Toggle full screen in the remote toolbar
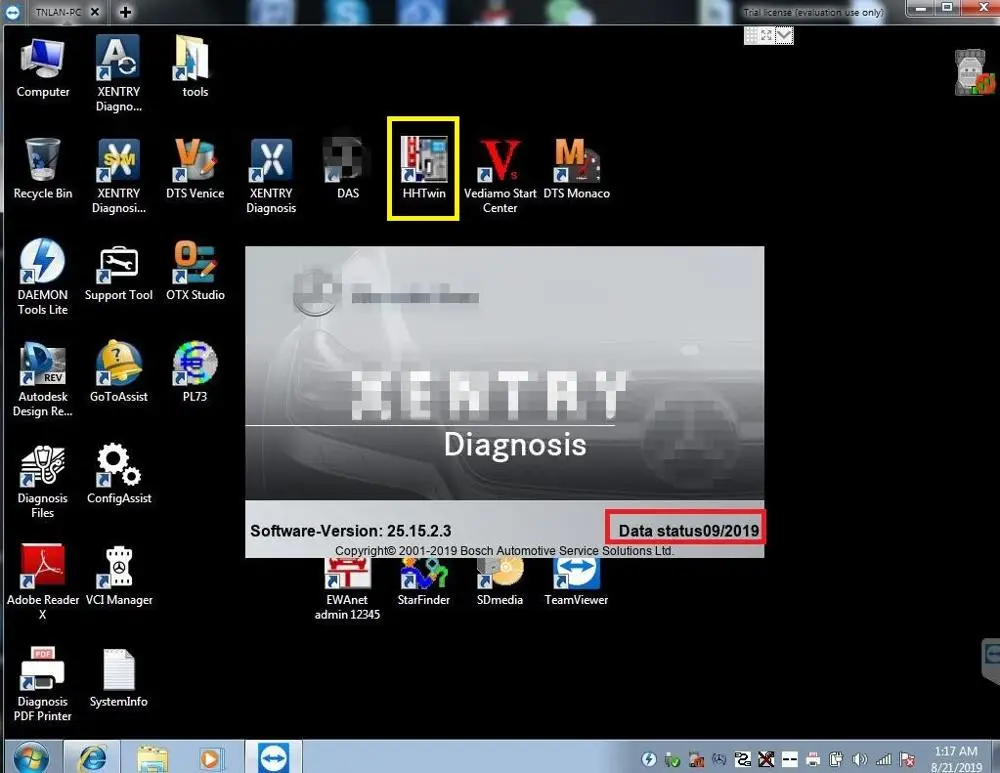1000x773 pixels. (x=767, y=36)
